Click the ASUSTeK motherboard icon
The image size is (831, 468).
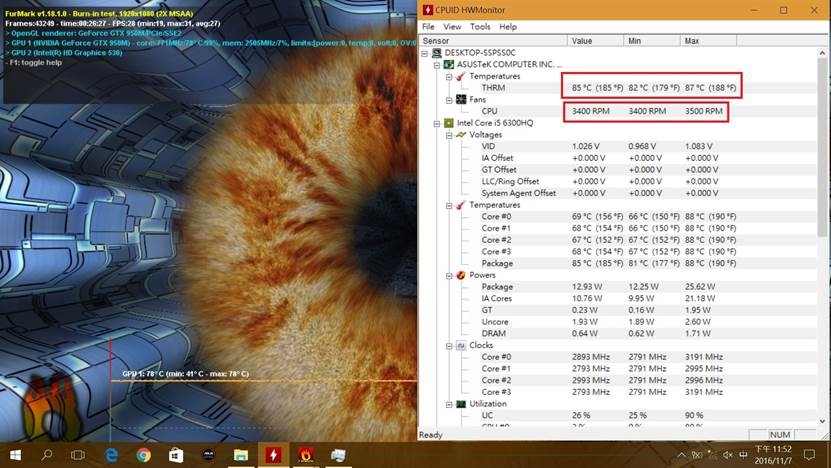pyautogui.click(x=449, y=64)
